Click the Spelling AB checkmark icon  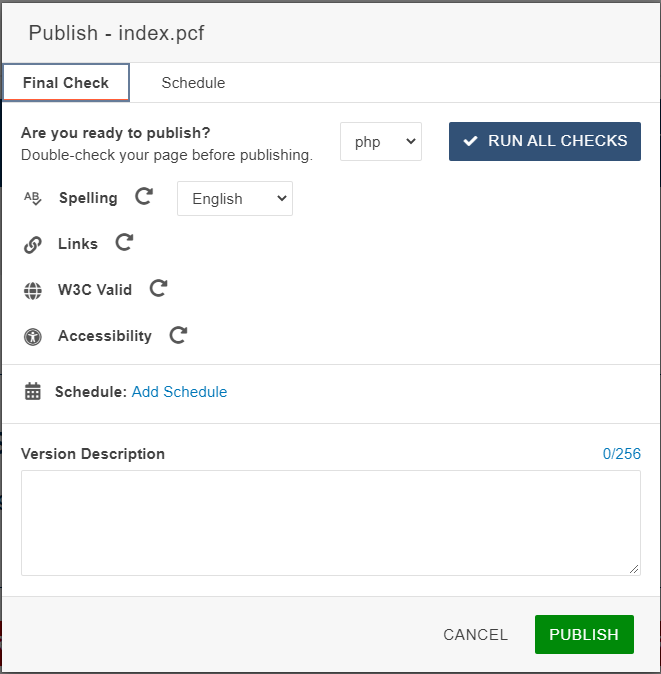33,198
